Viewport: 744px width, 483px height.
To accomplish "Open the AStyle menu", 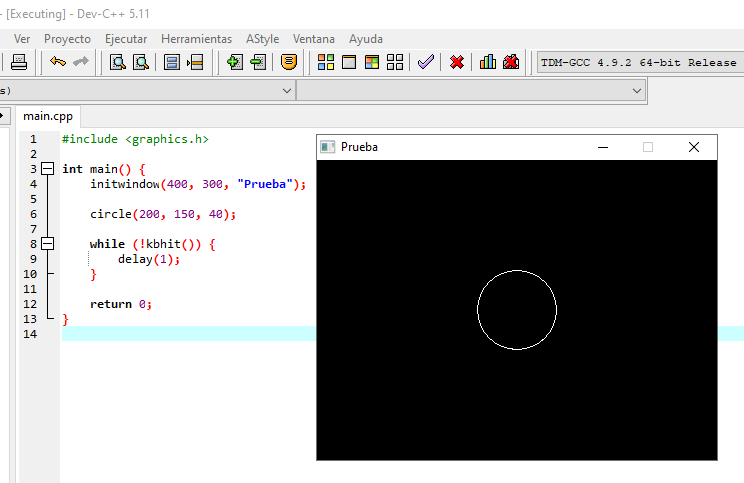I will (262, 39).
